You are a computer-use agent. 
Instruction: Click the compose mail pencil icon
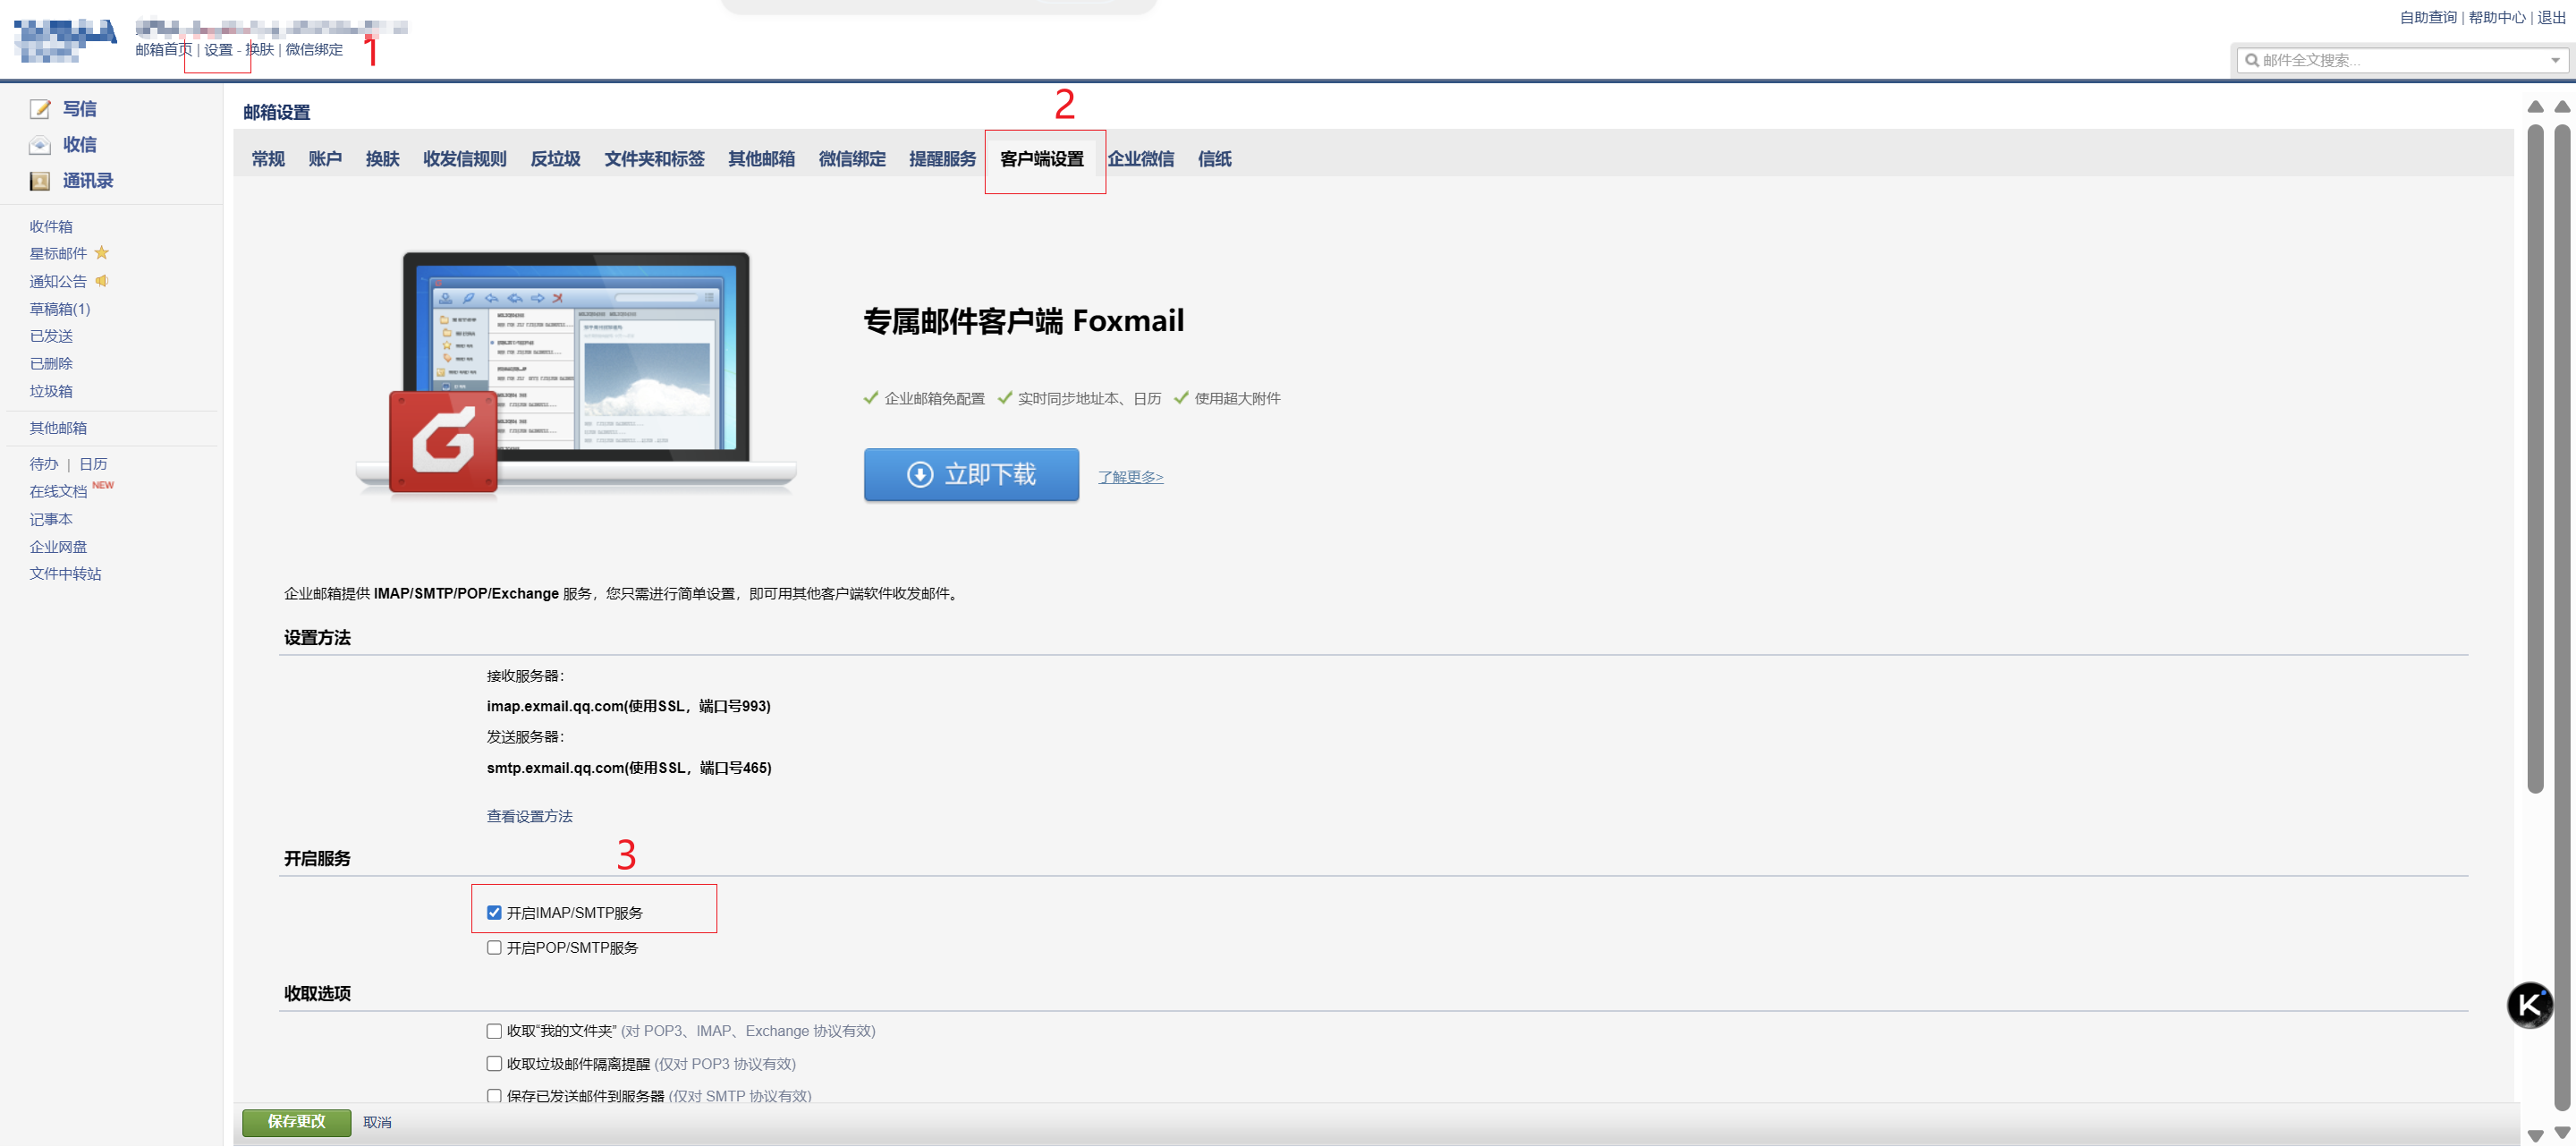[40, 109]
